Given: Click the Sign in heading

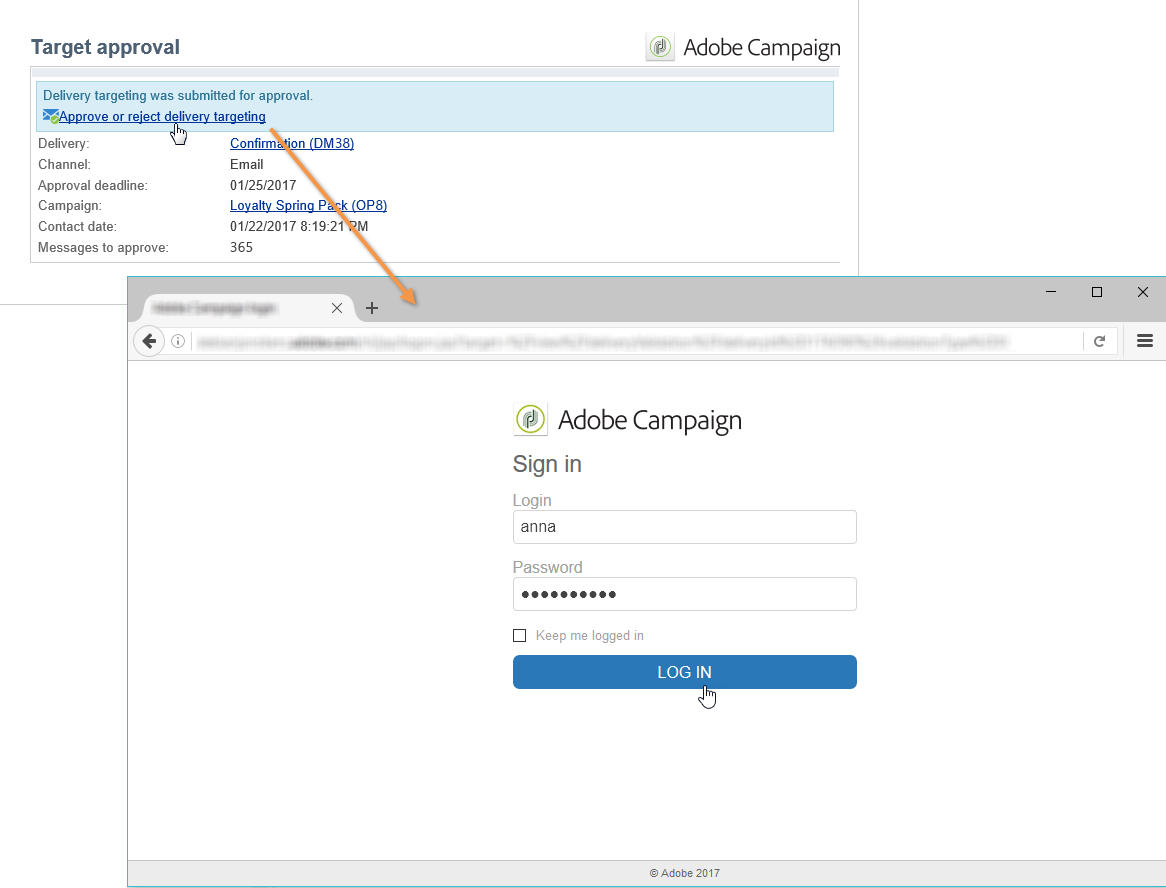Looking at the screenshot, I should click(547, 464).
